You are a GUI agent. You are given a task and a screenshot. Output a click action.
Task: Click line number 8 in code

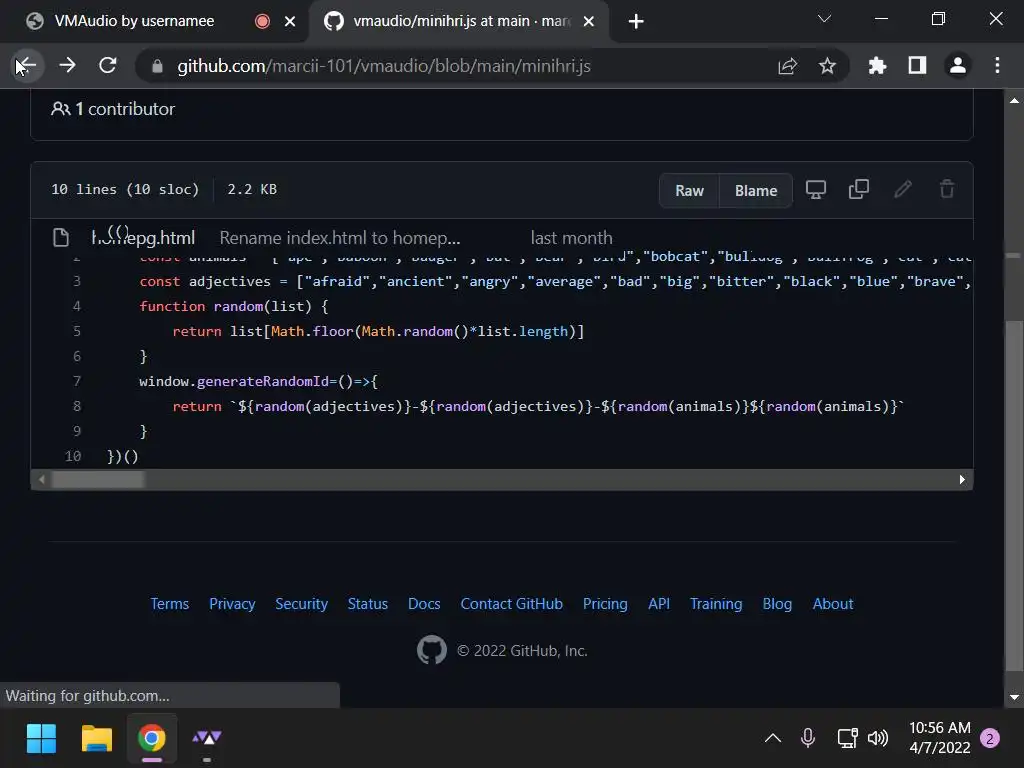[x=76, y=406]
